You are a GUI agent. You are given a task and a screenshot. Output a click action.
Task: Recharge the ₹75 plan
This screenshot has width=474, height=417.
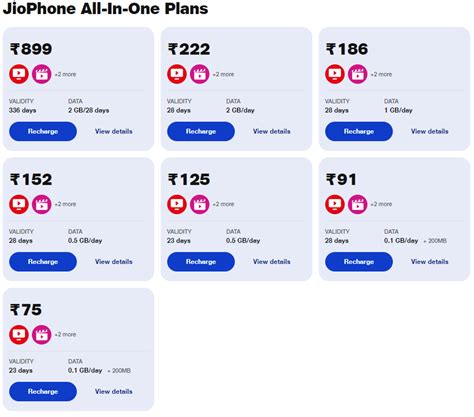click(x=43, y=392)
